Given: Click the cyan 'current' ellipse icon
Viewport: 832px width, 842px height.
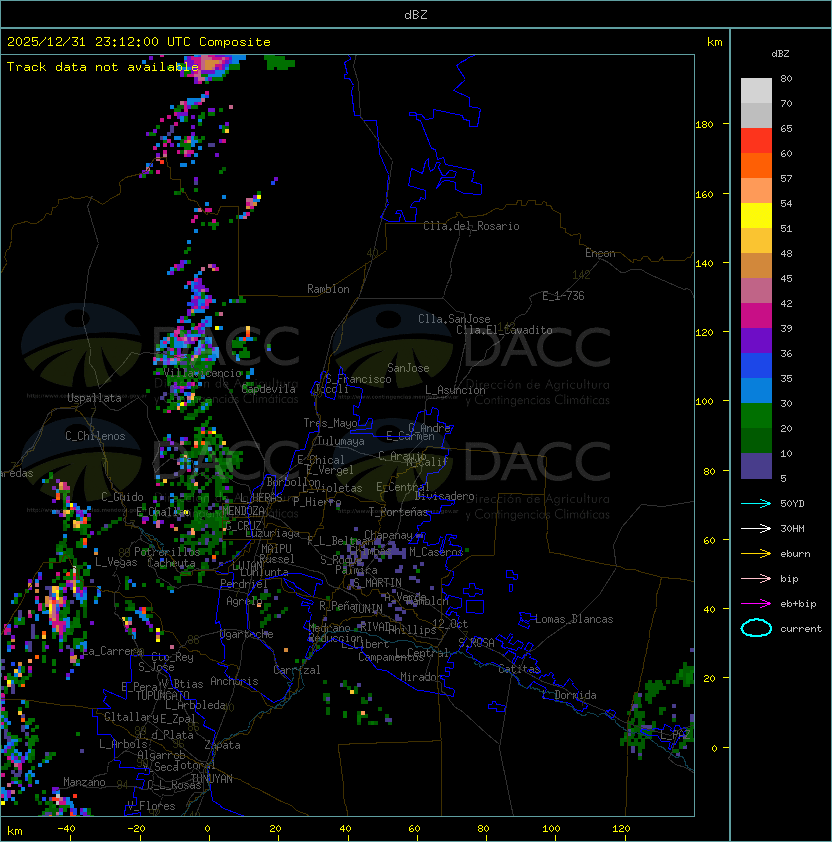Looking at the screenshot, I should 756,628.
